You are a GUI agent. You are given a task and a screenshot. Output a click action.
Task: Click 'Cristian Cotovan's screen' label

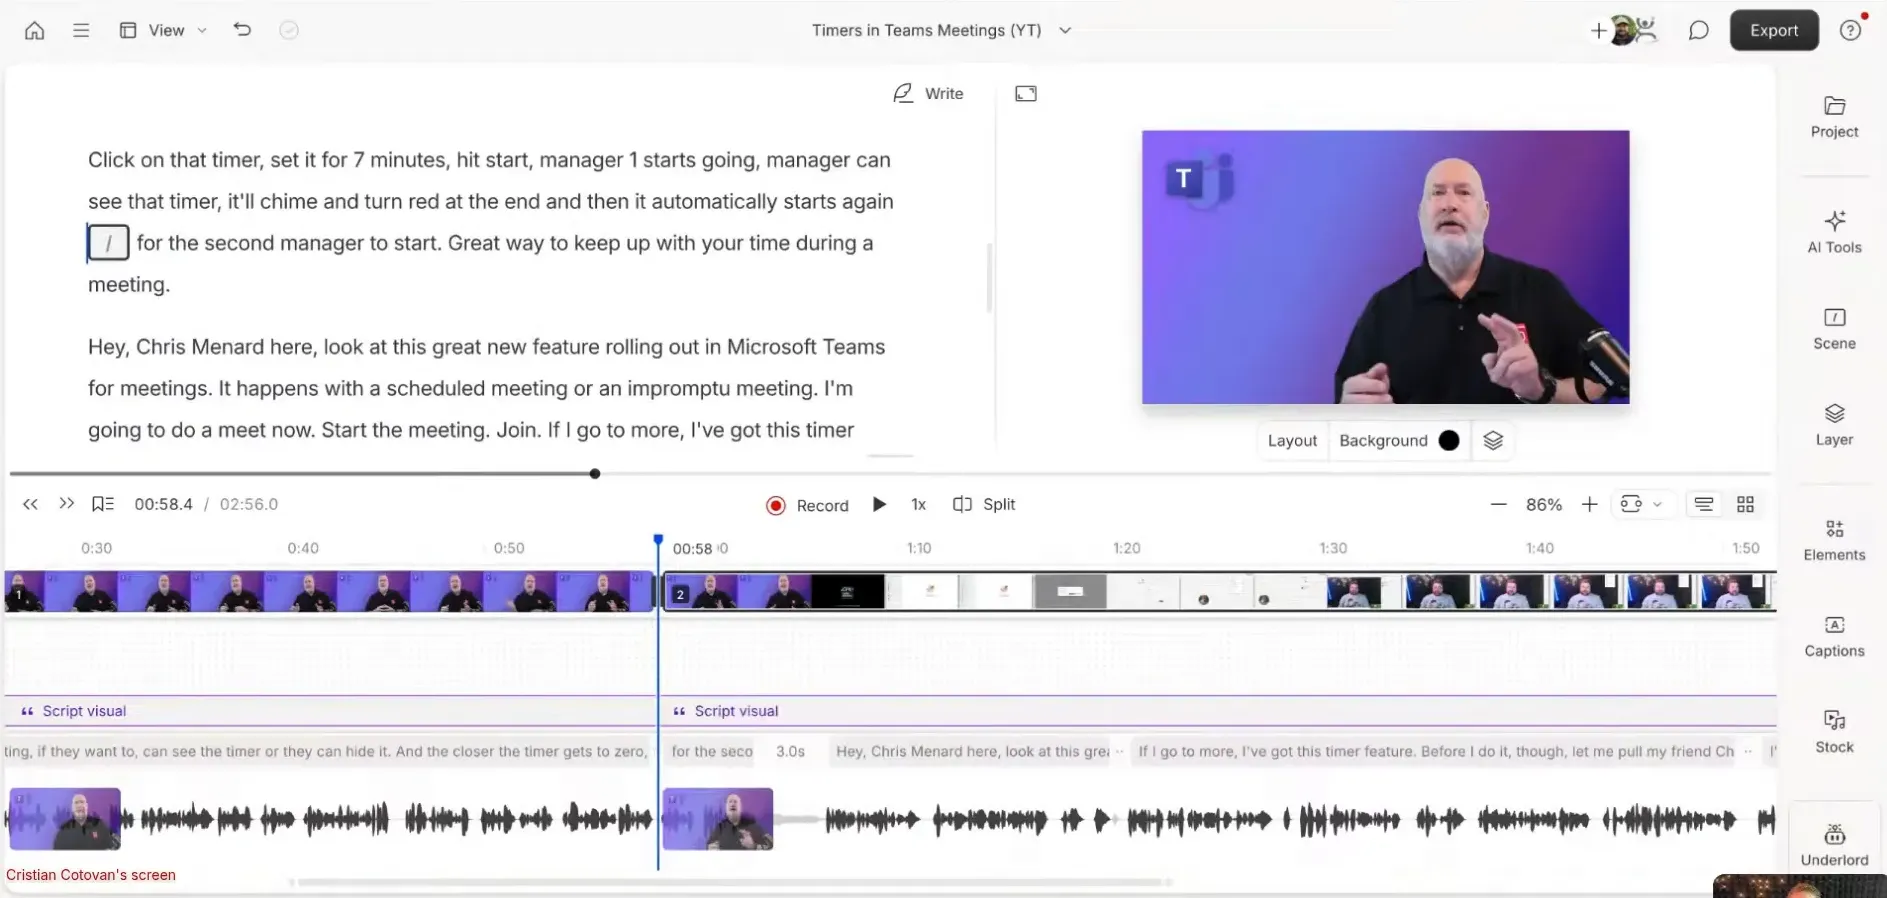pyautogui.click(x=91, y=875)
